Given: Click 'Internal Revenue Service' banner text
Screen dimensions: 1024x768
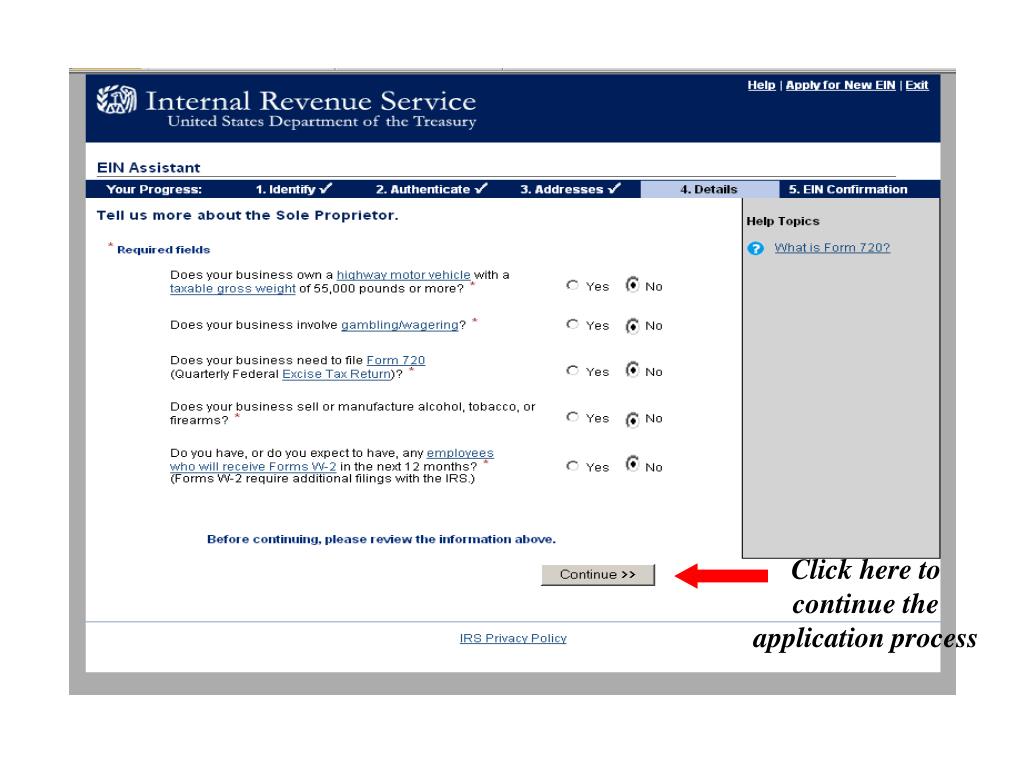Looking at the screenshot, I should pyautogui.click(x=311, y=101).
